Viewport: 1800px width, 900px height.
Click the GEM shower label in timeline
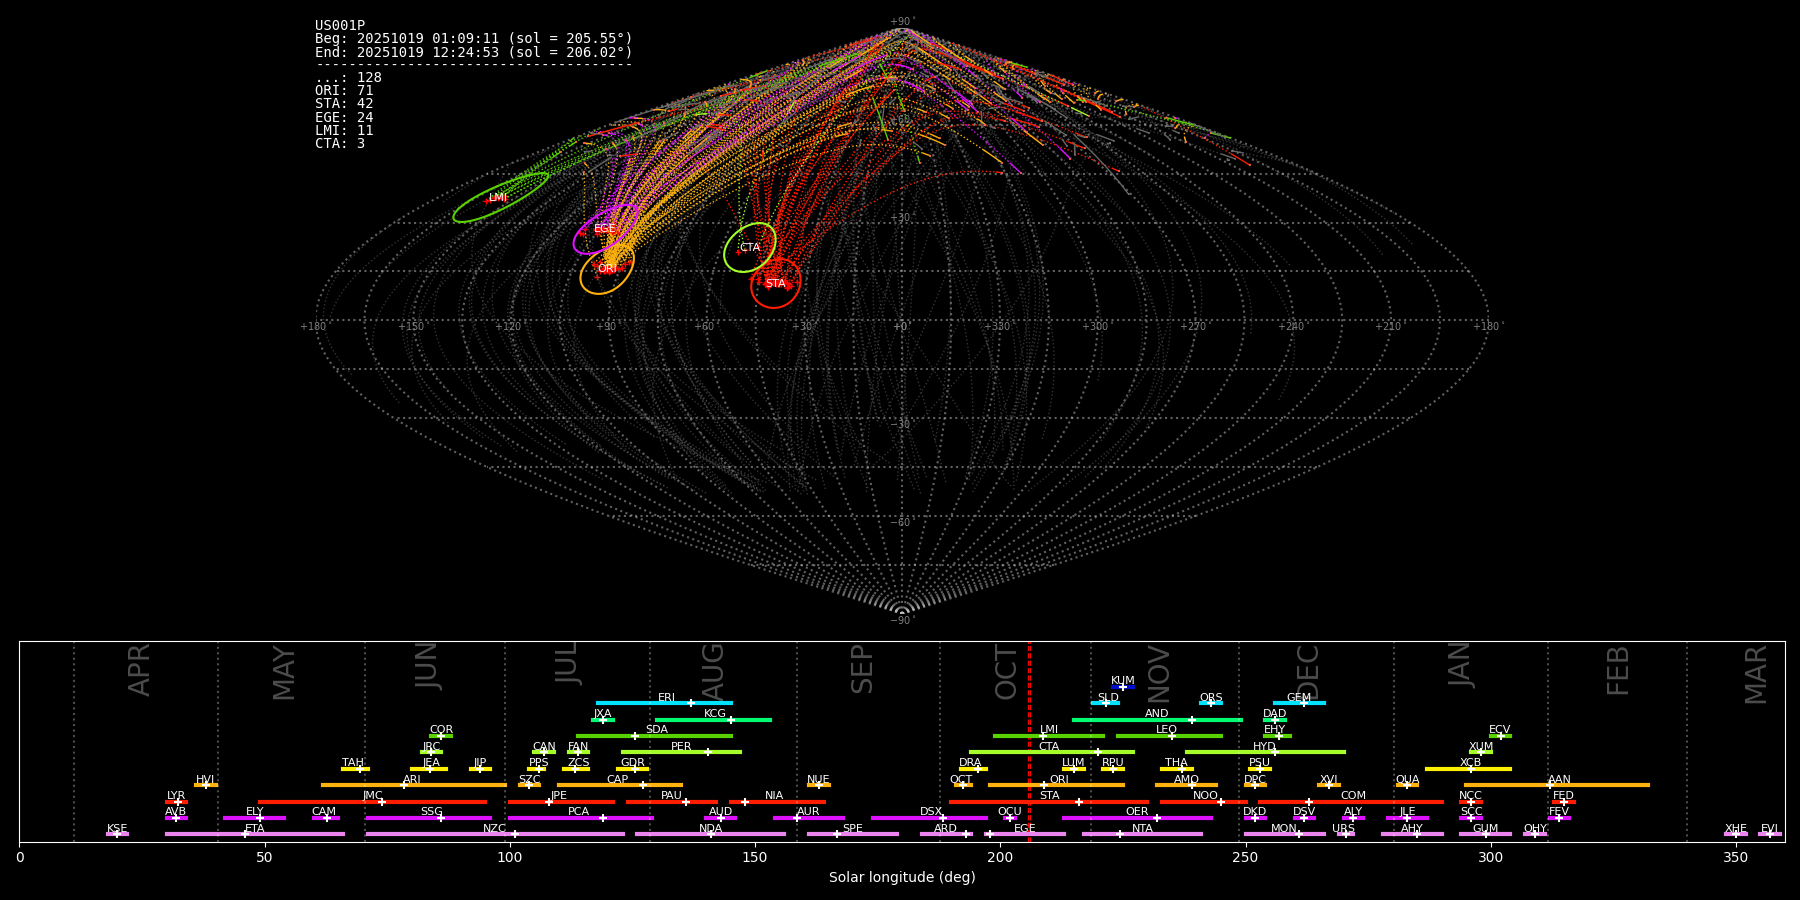(1298, 697)
